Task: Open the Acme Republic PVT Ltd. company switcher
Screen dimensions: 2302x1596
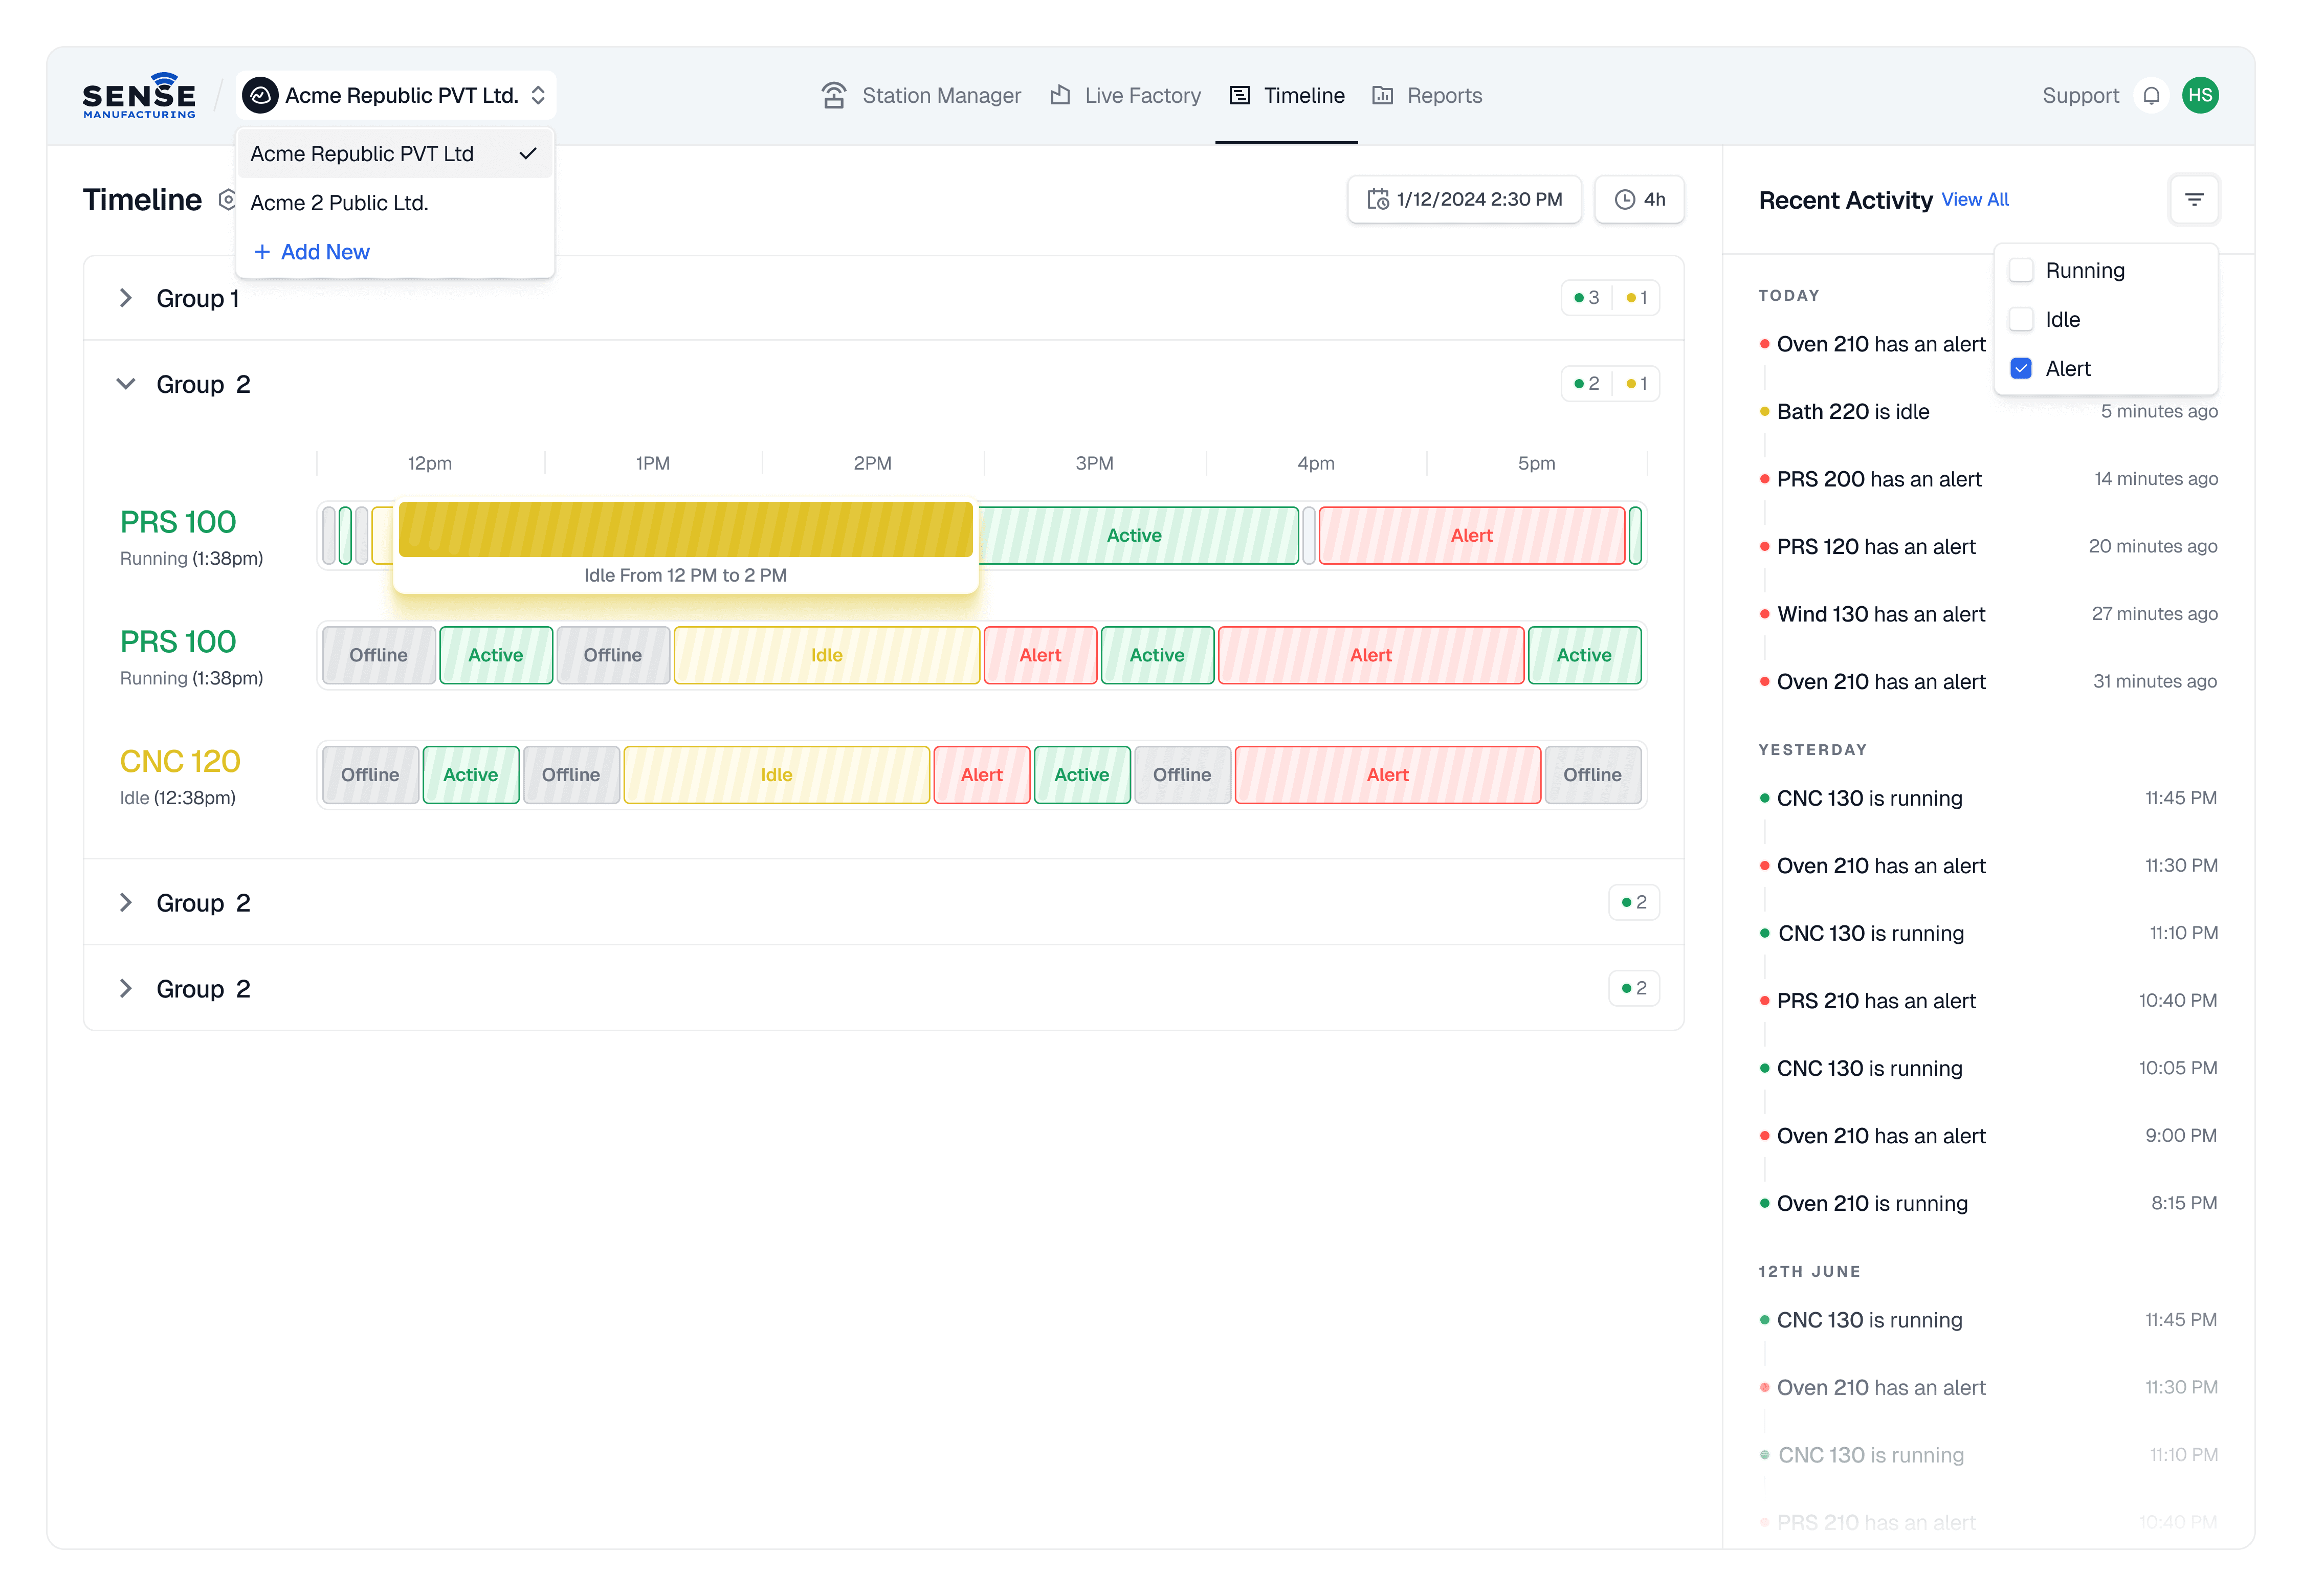Action: coord(397,96)
